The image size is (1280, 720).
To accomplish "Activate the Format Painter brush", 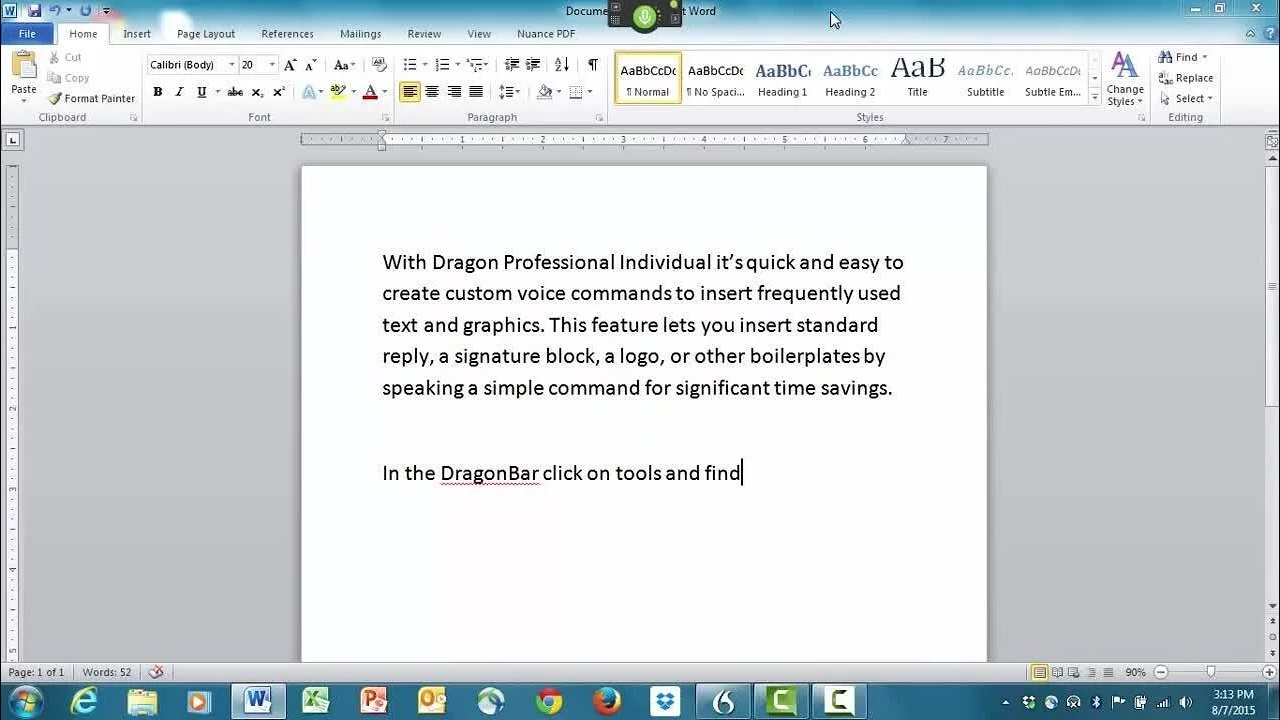I will click(x=91, y=98).
